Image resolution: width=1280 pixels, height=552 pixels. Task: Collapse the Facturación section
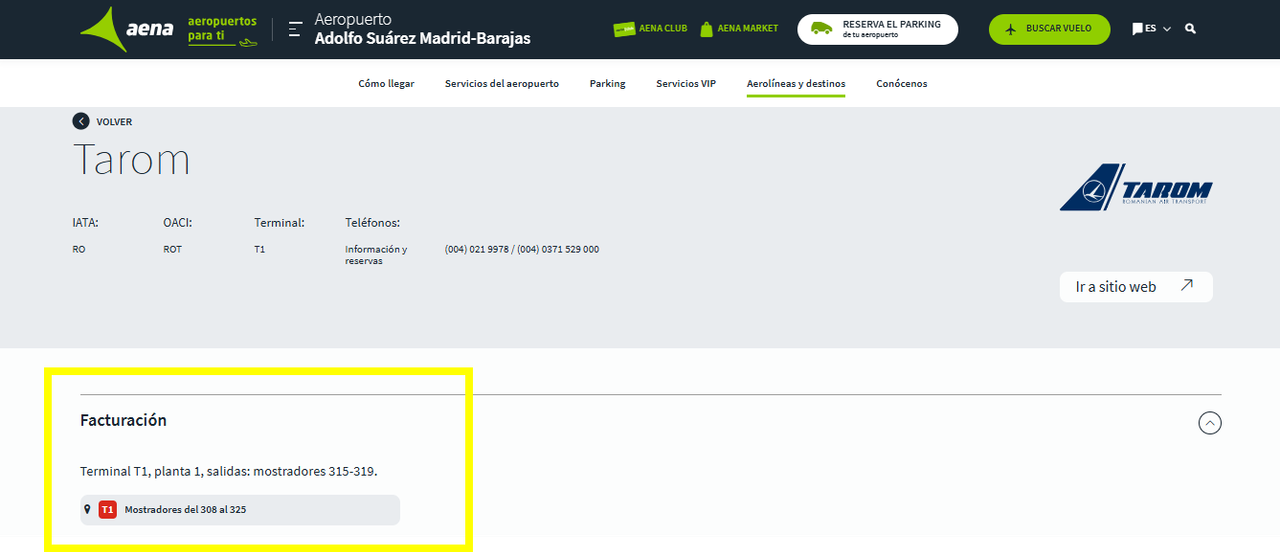tap(1210, 423)
